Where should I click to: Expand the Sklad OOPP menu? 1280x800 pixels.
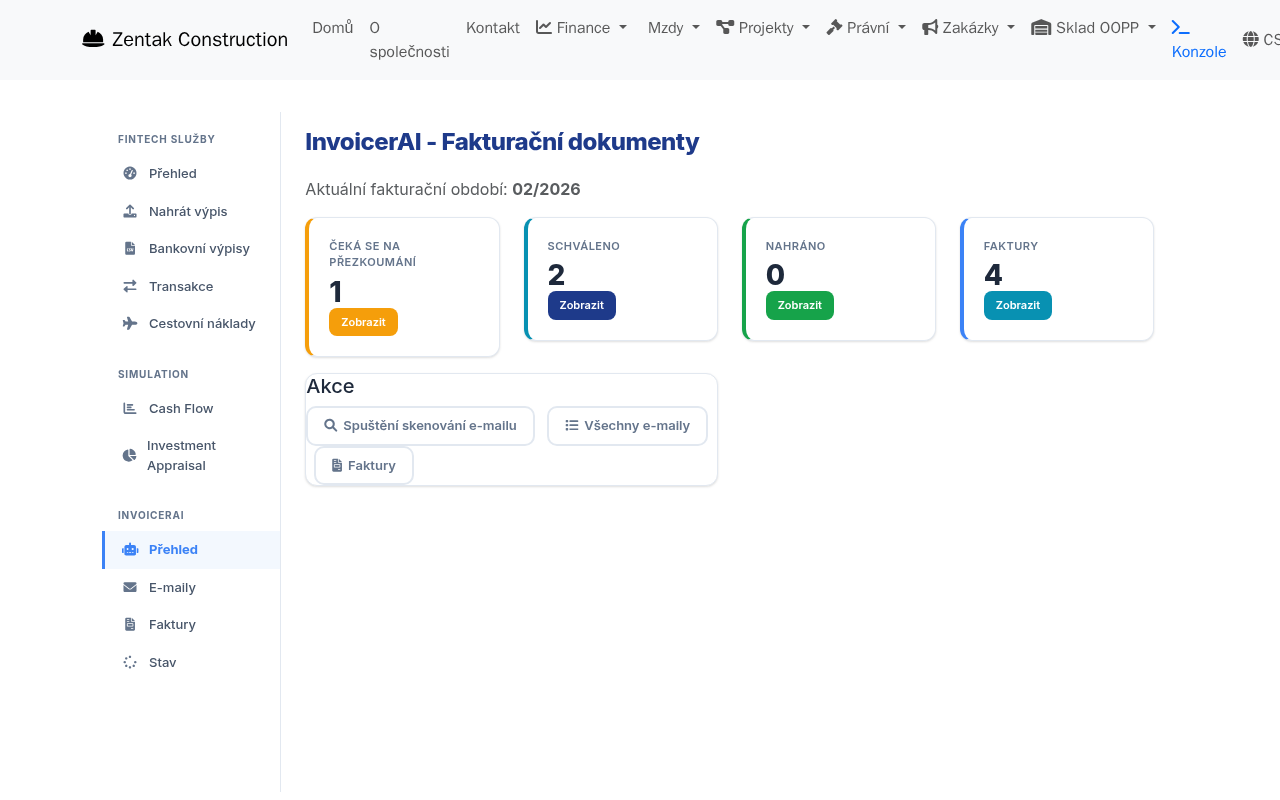point(1093,27)
